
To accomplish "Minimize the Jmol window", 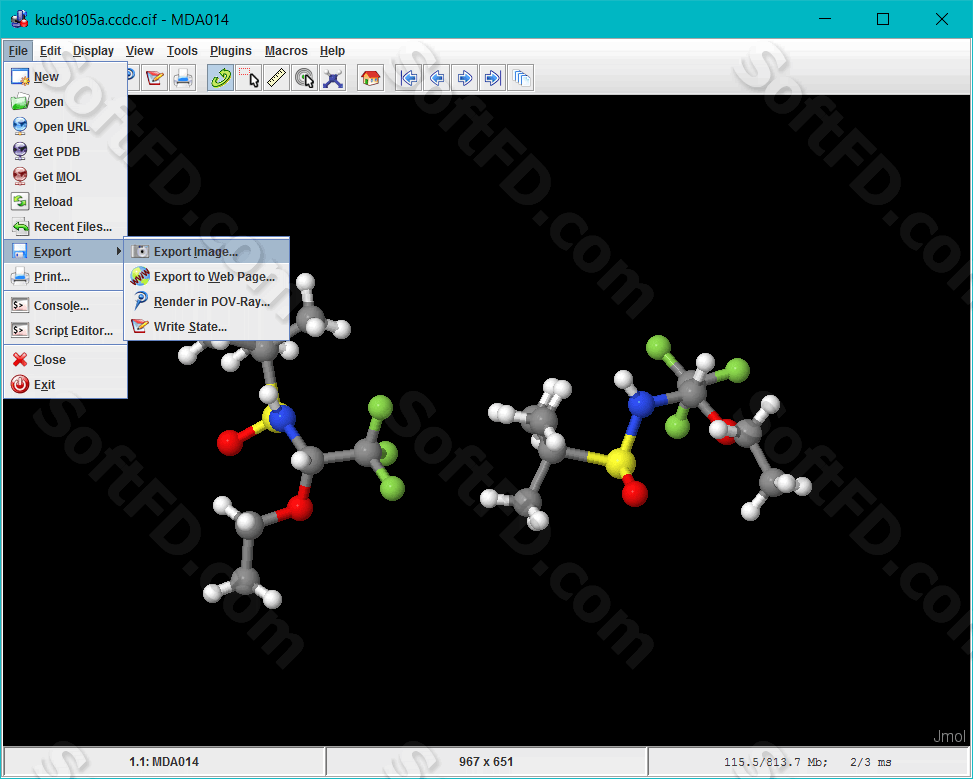I will [825, 19].
